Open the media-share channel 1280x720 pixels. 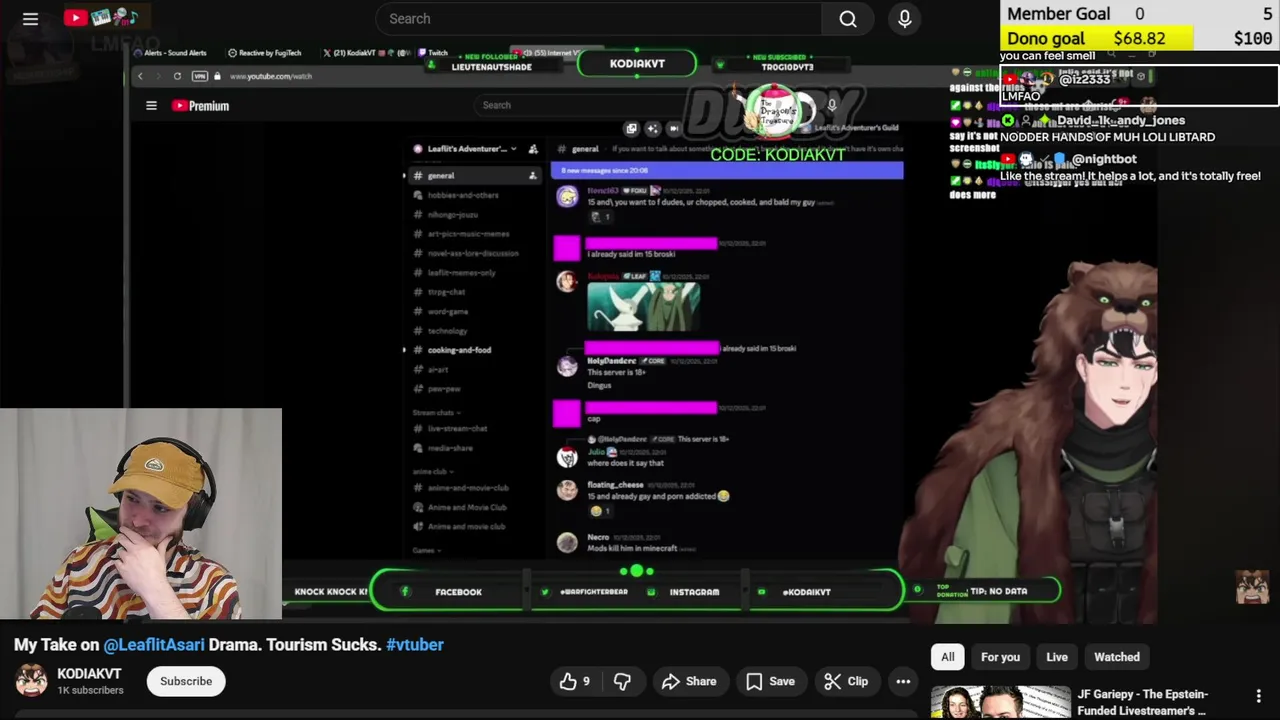(x=450, y=448)
